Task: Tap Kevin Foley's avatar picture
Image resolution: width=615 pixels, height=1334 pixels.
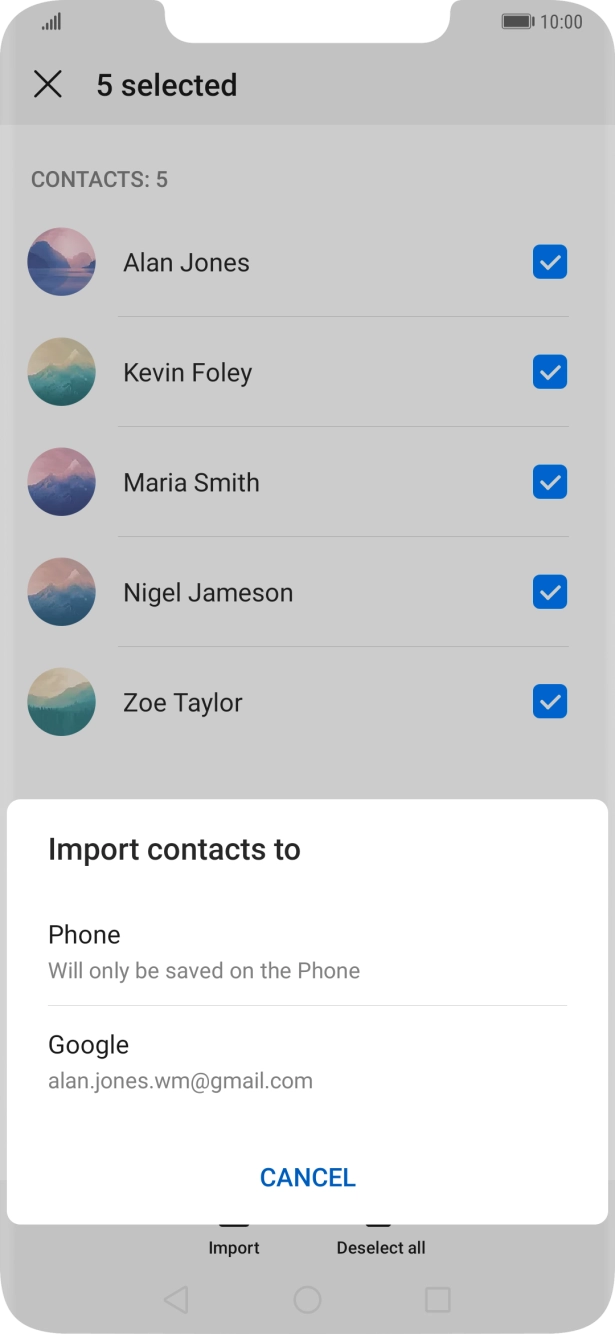Action: (x=61, y=372)
